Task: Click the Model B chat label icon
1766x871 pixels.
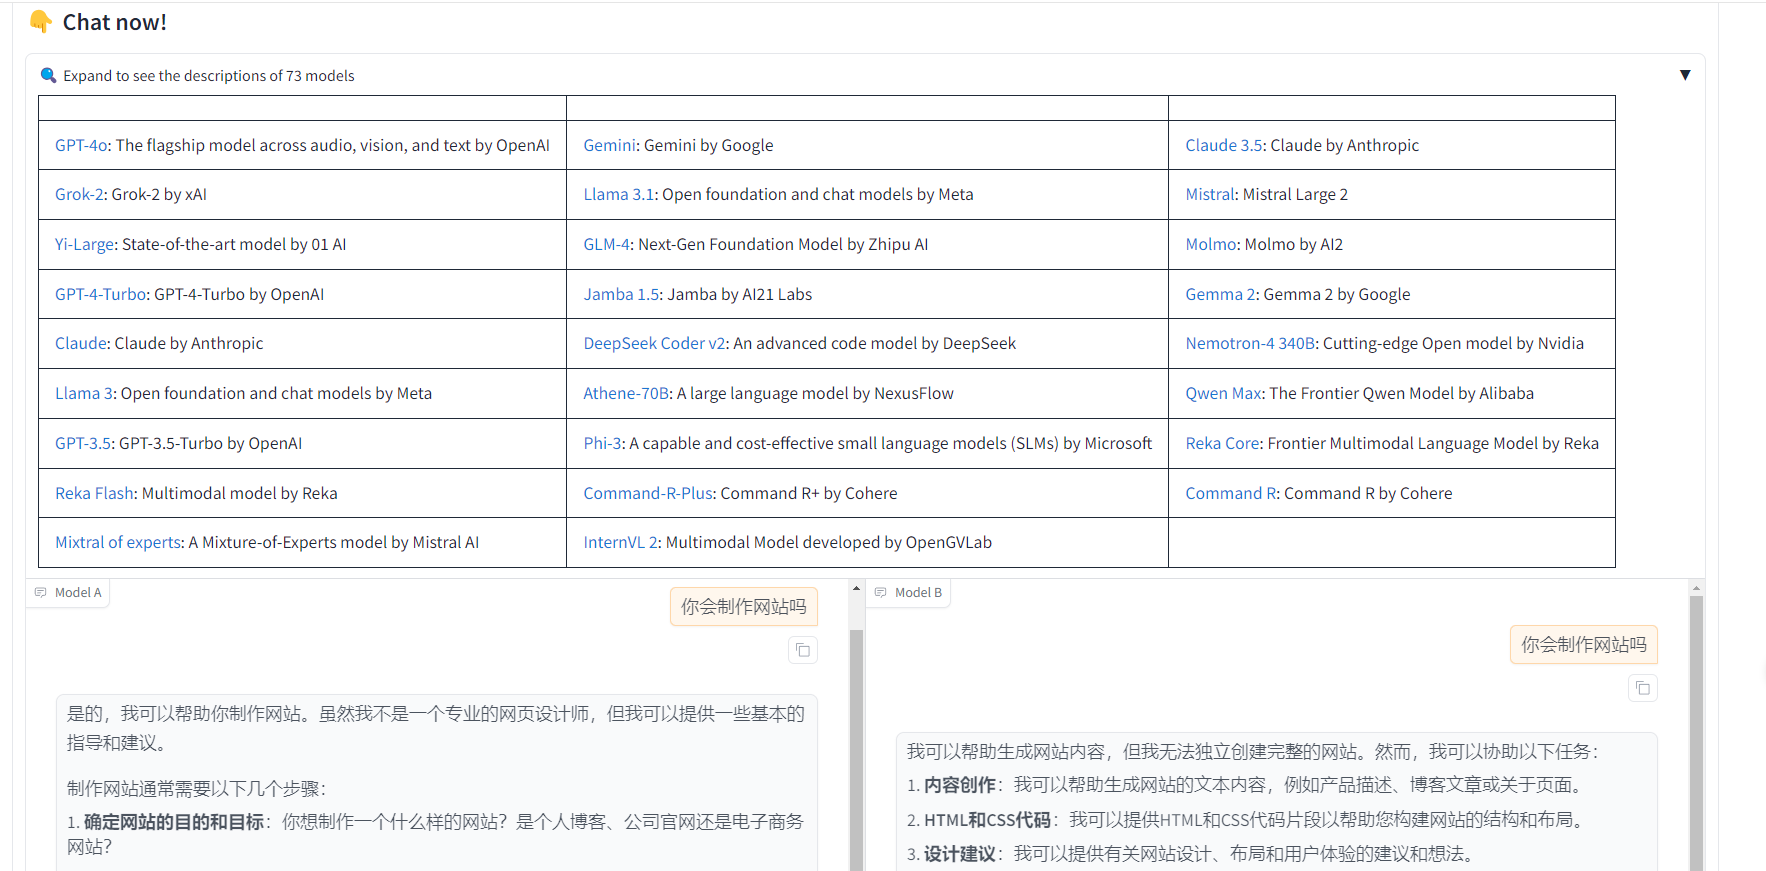Action: [x=881, y=593]
